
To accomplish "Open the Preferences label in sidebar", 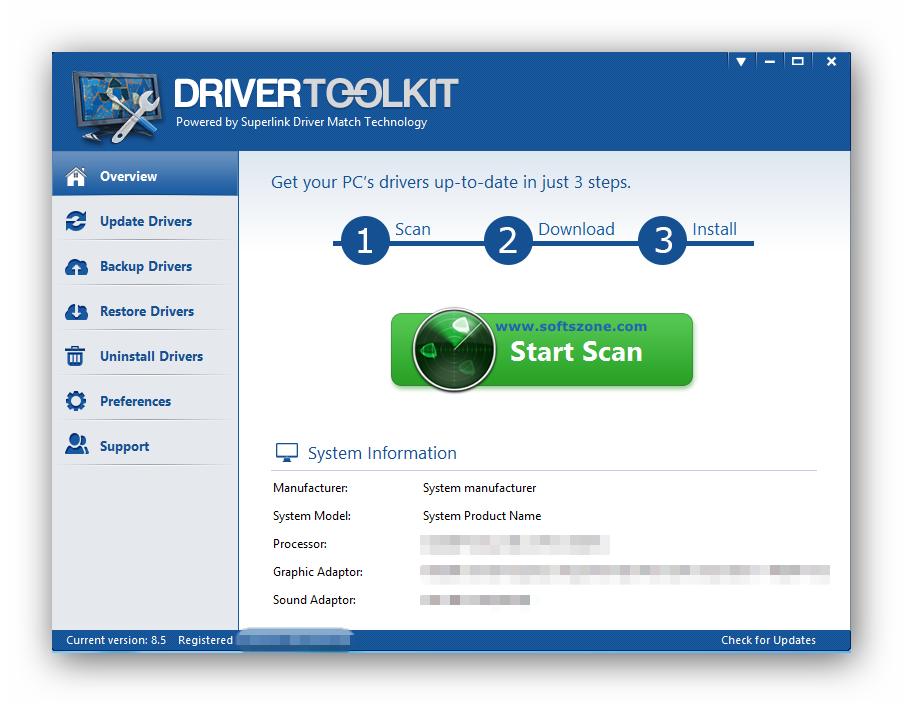I will (135, 401).
